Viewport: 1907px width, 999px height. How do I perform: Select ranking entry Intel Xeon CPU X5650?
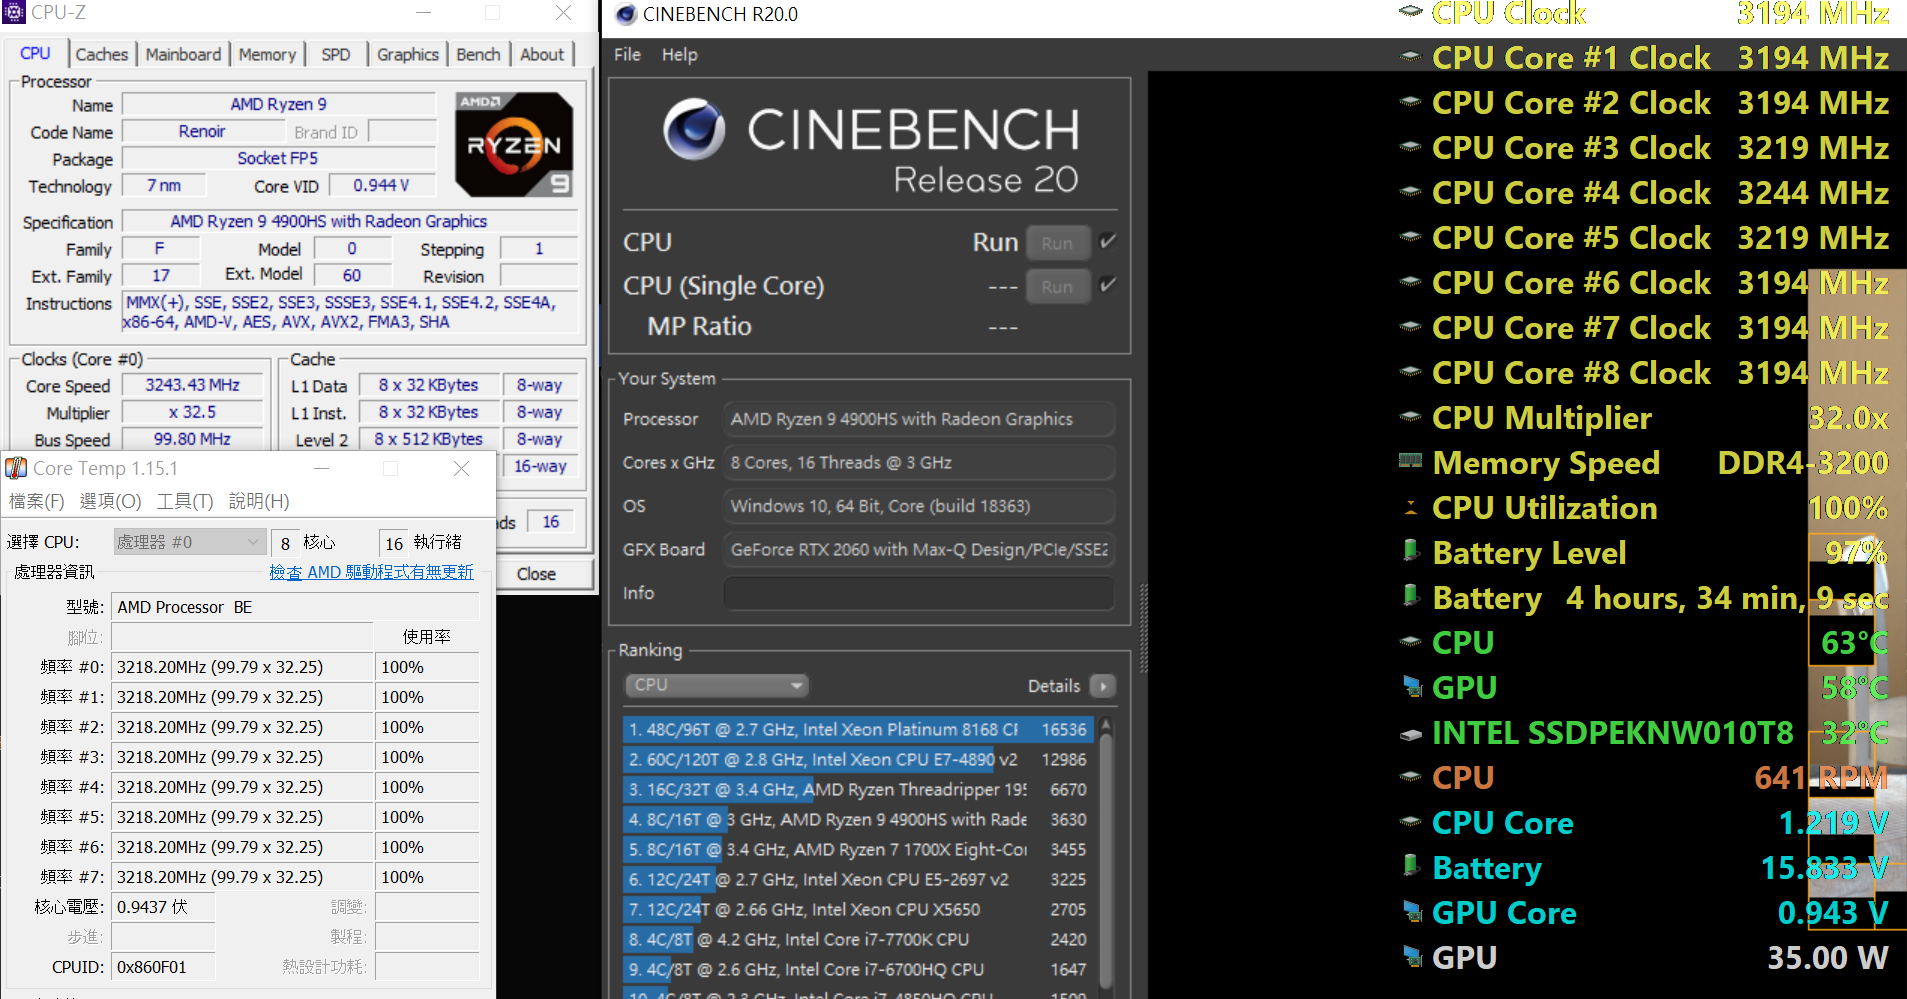[x=857, y=909]
